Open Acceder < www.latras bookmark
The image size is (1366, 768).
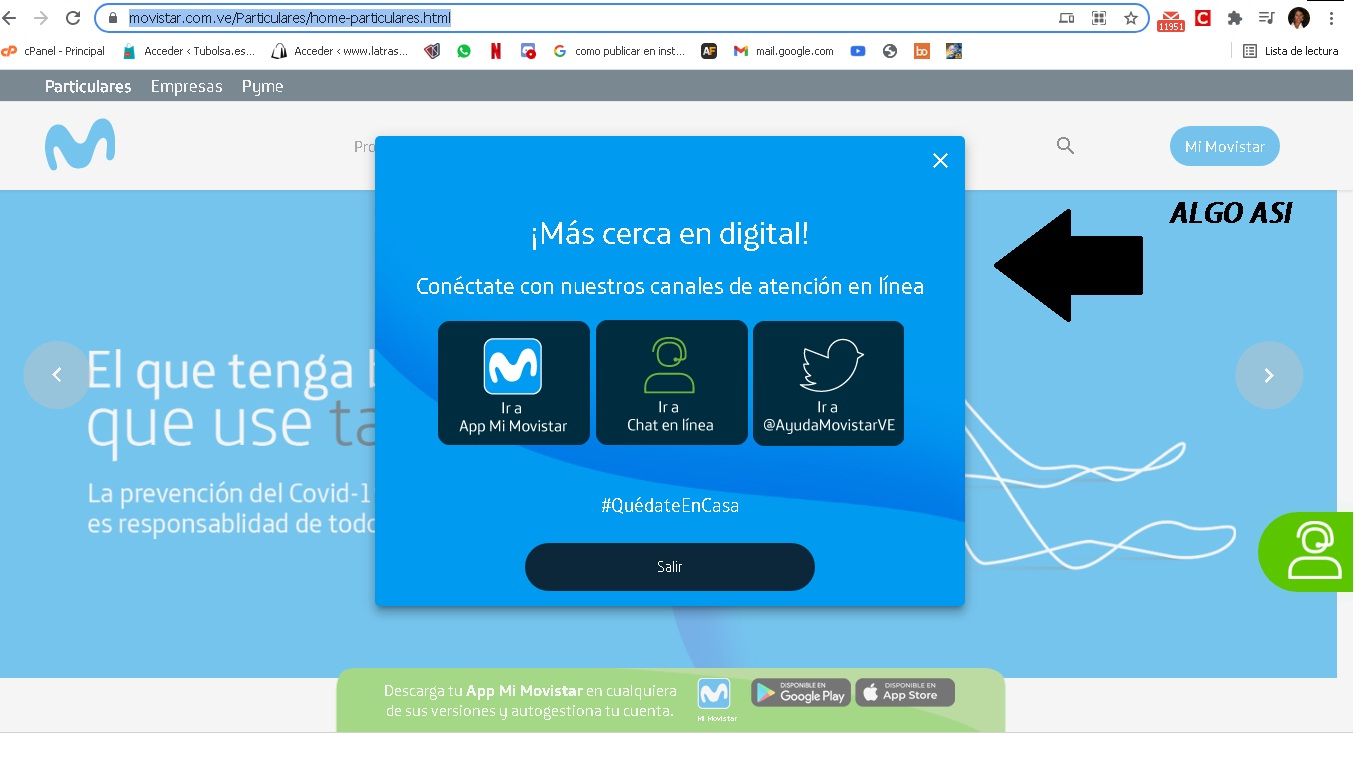340,51
